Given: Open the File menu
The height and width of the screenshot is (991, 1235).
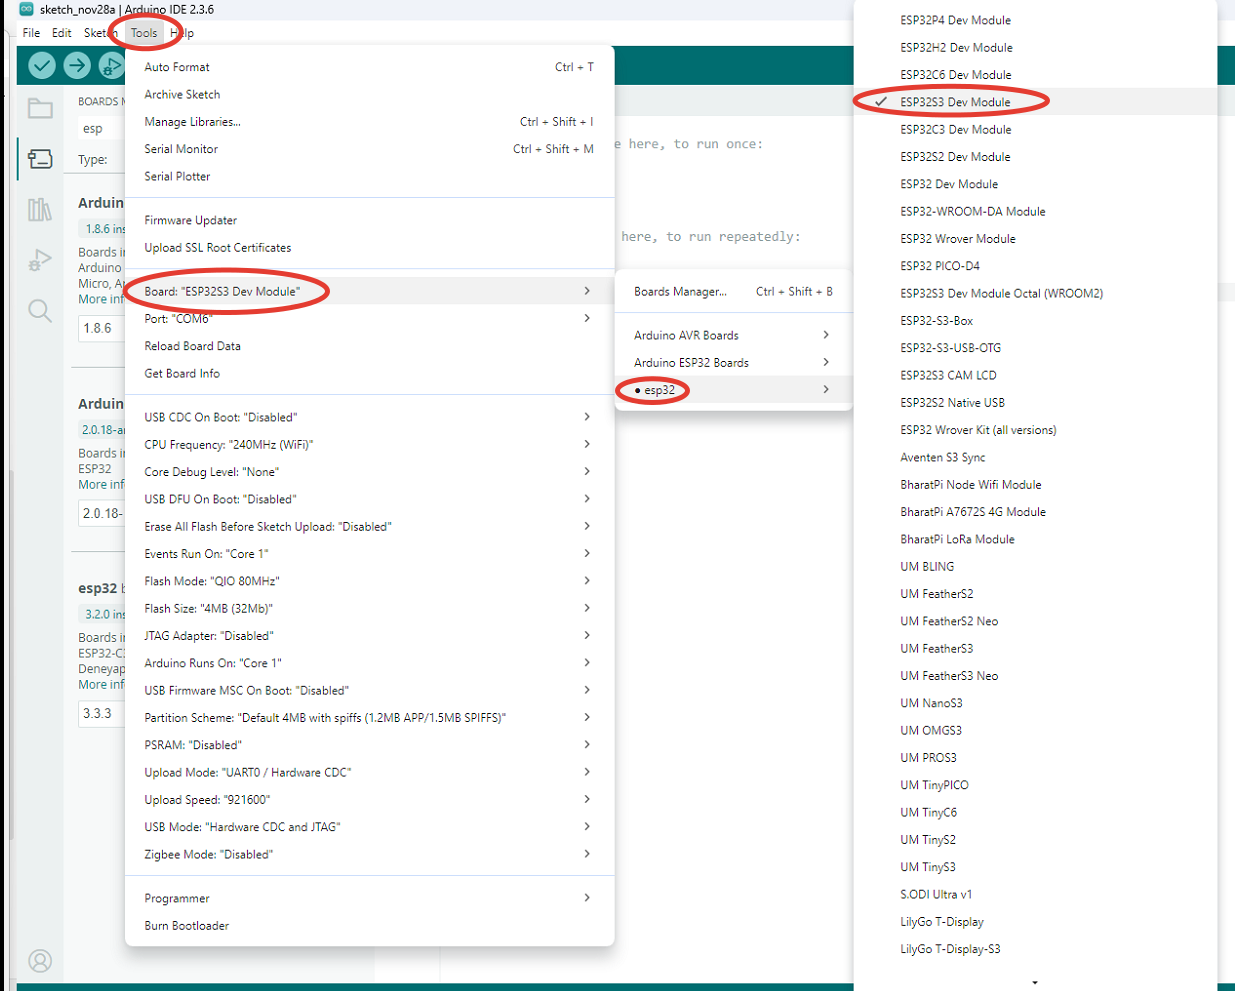Looking at the screenshot, I should [31, 33].
